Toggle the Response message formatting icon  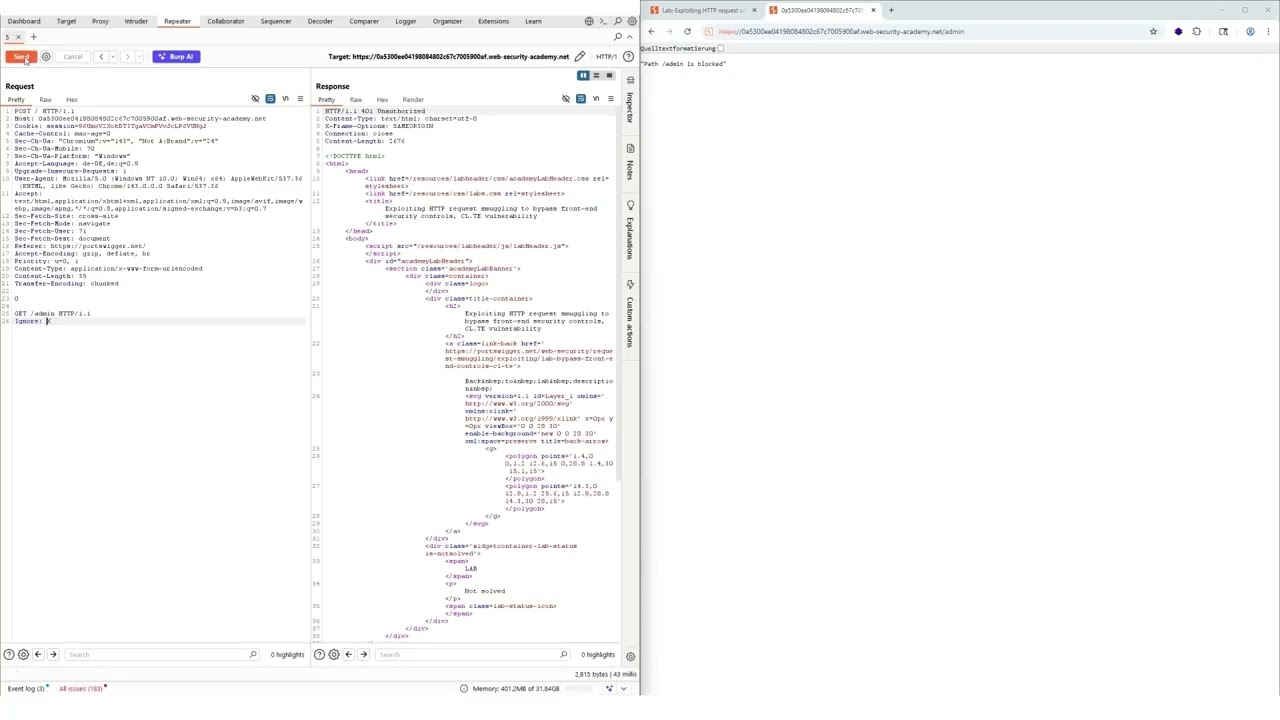tap(581, 99)
